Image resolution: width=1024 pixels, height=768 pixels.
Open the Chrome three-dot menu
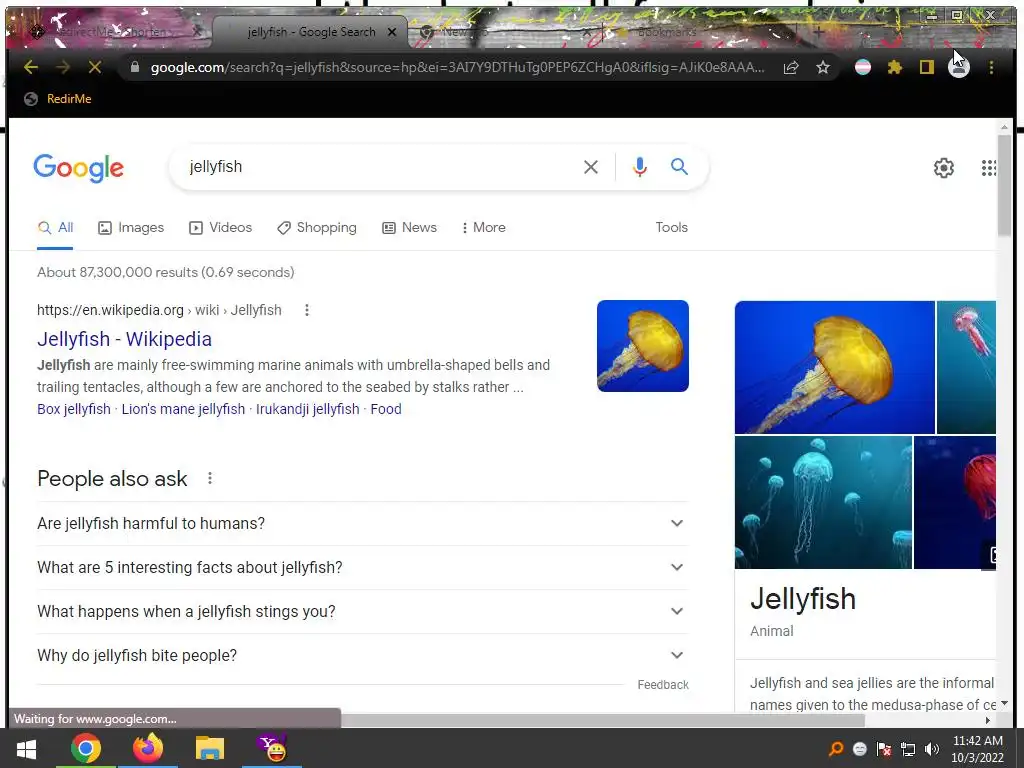coord(991,67)
